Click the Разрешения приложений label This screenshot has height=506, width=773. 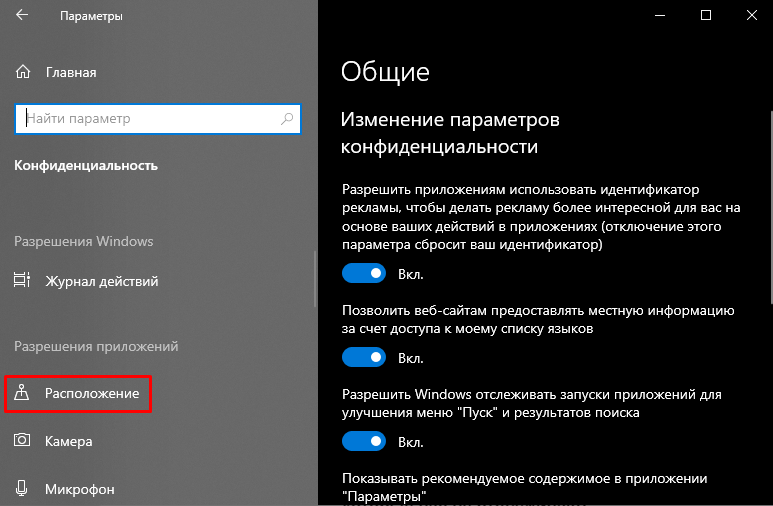96,346
